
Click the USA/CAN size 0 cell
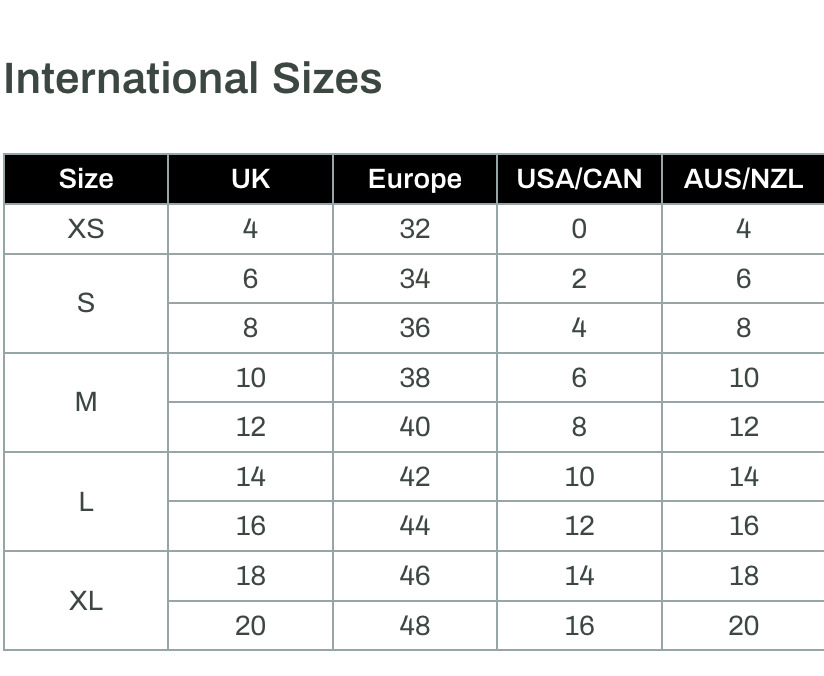click(579, 229)
